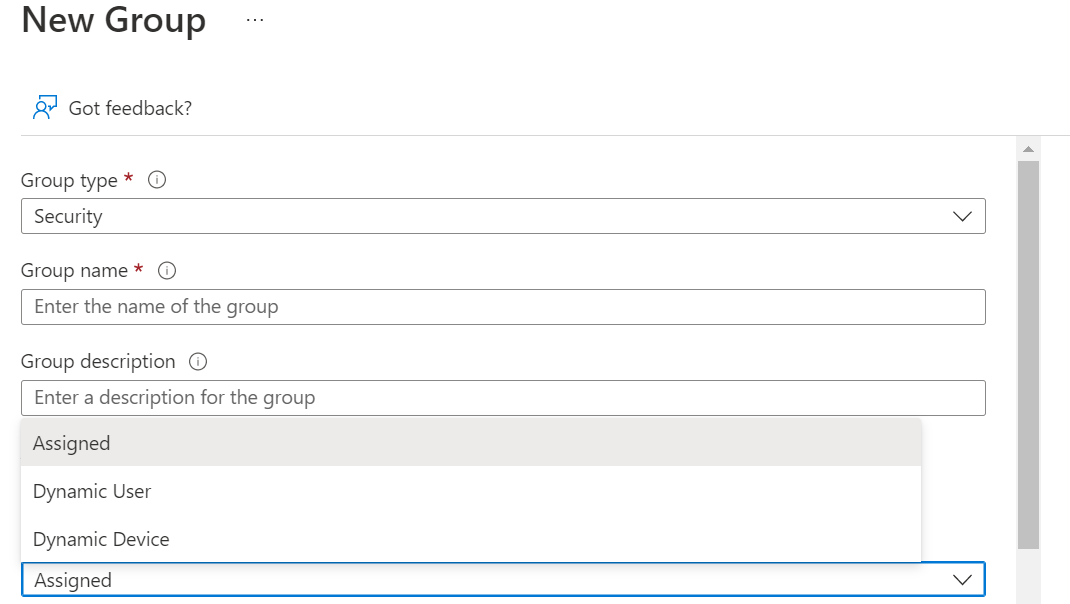1070x604 pixels.
Task: Click the Group type chevron arrow
Action: [962, 216]
